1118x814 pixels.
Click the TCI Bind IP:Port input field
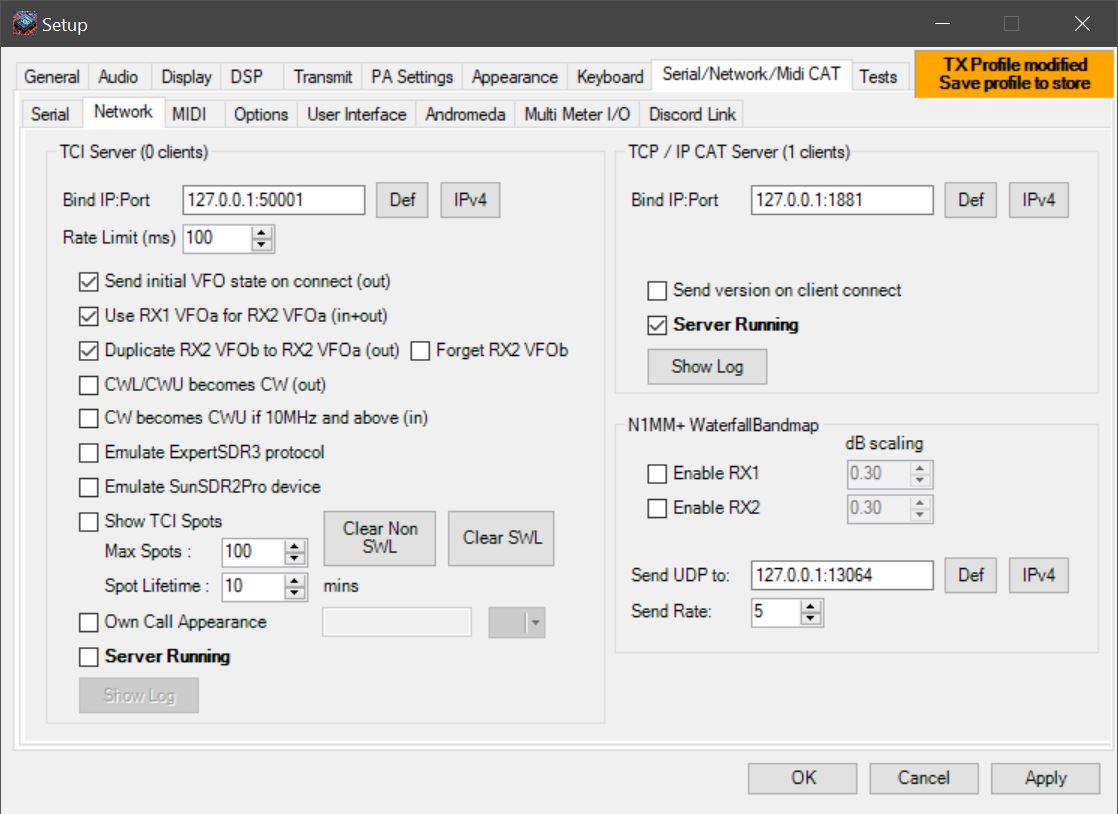273,200
